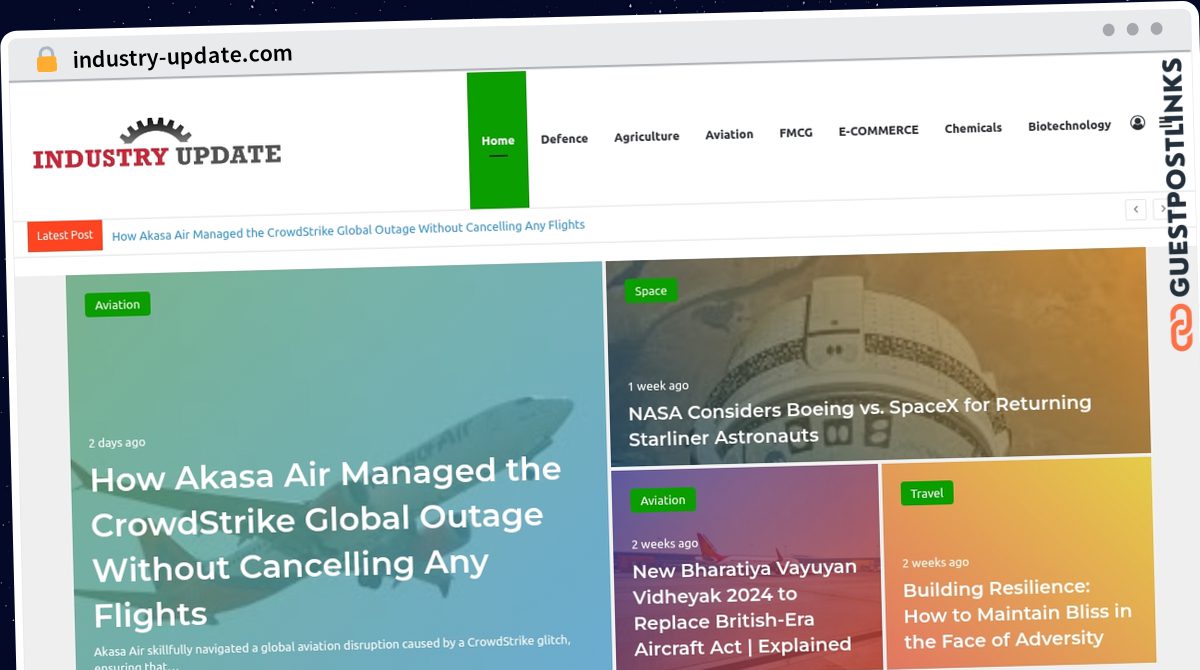
Task: Open Building Resilience article headline
Action: (1018, 613)
